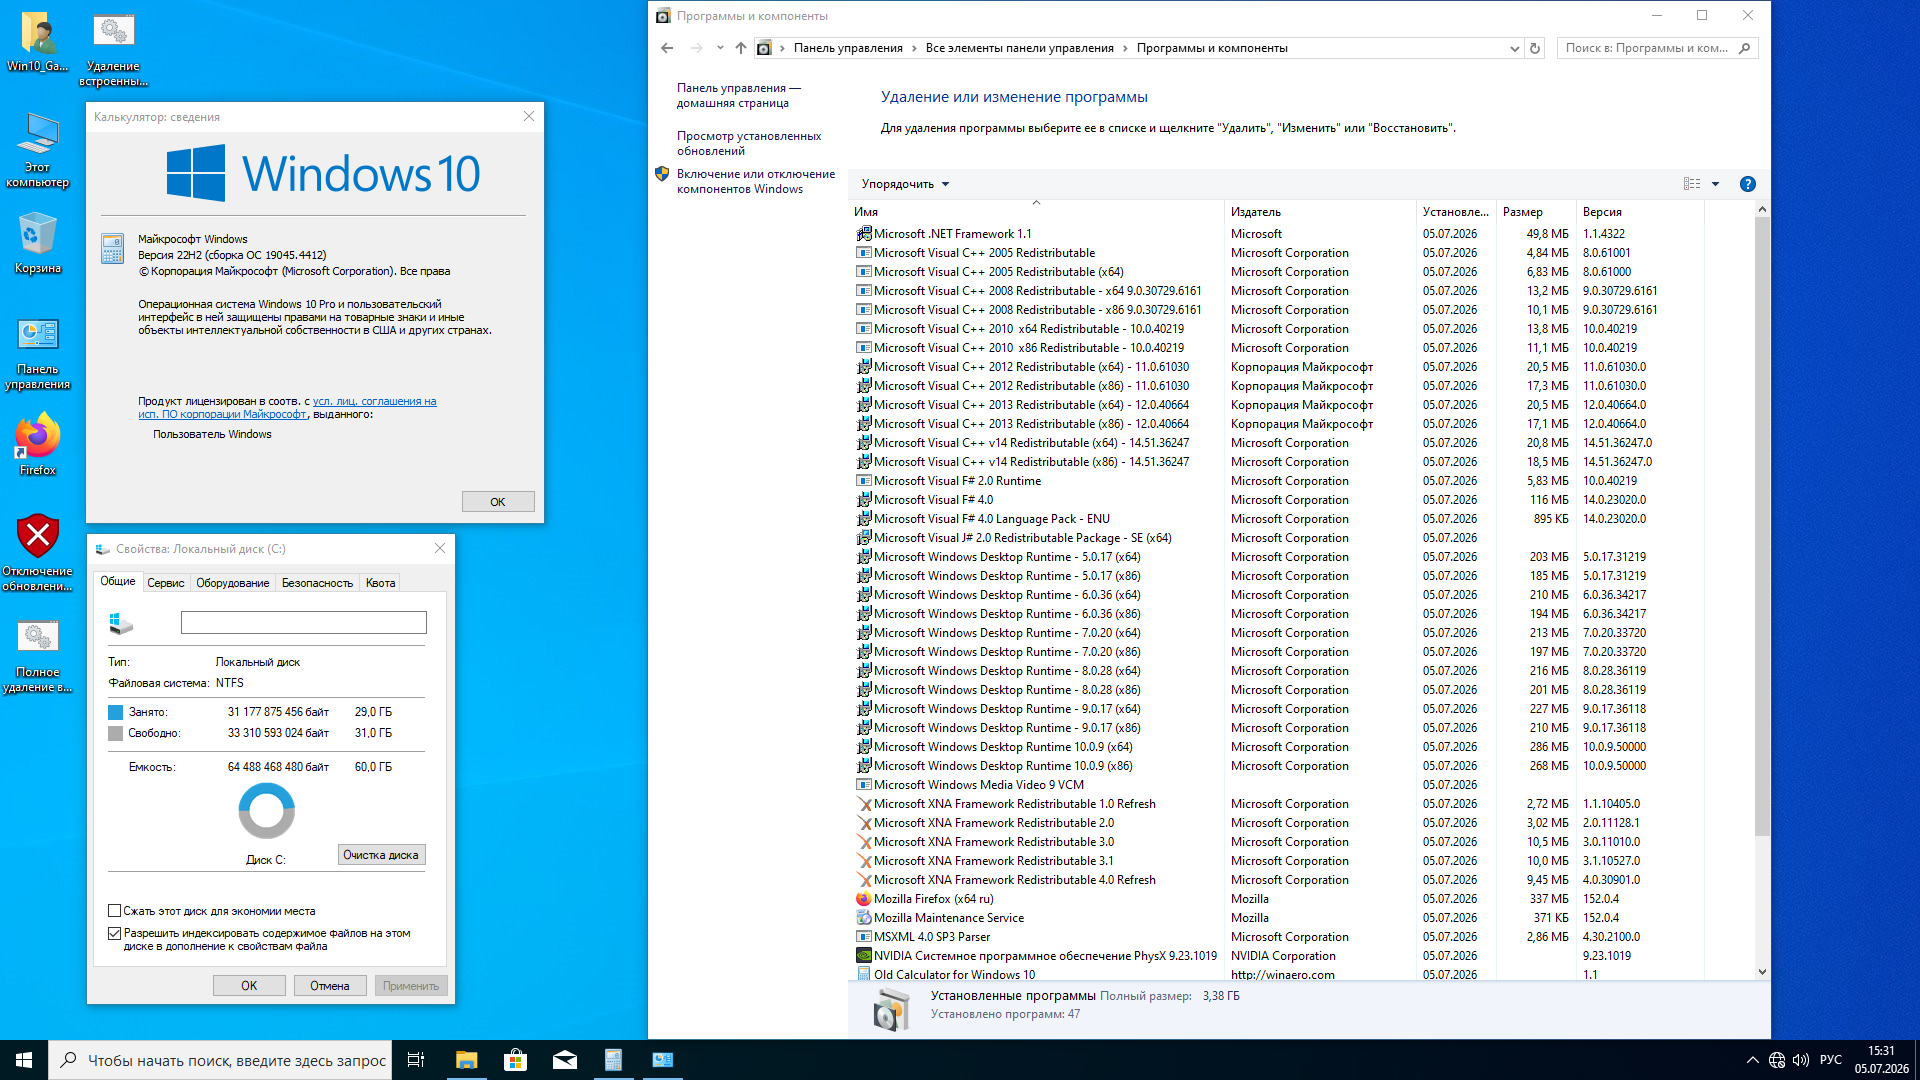Screen dimensions: 1920x1080
Task: Switch to the Квота tab
Action: [381, 583]
